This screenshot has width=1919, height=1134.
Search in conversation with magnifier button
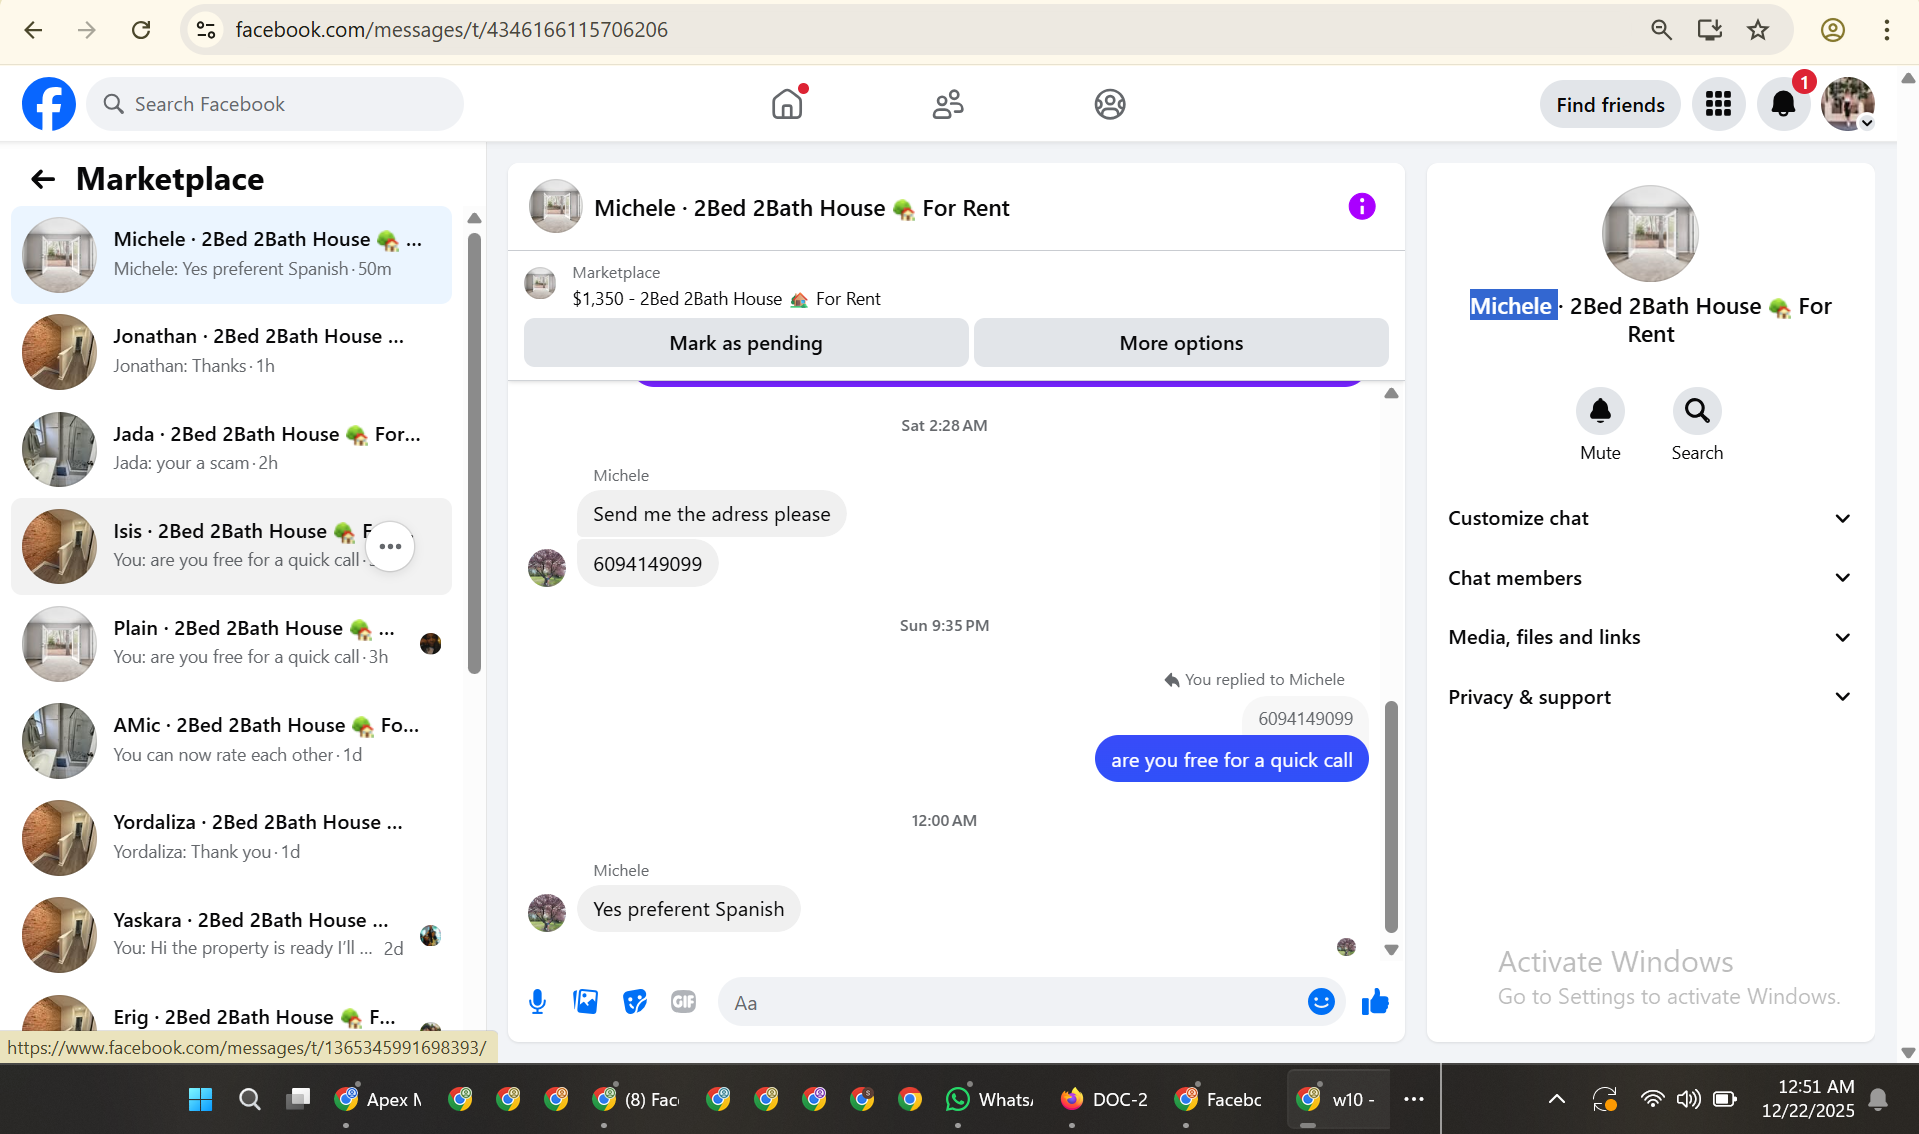(x=1697, y=411)
